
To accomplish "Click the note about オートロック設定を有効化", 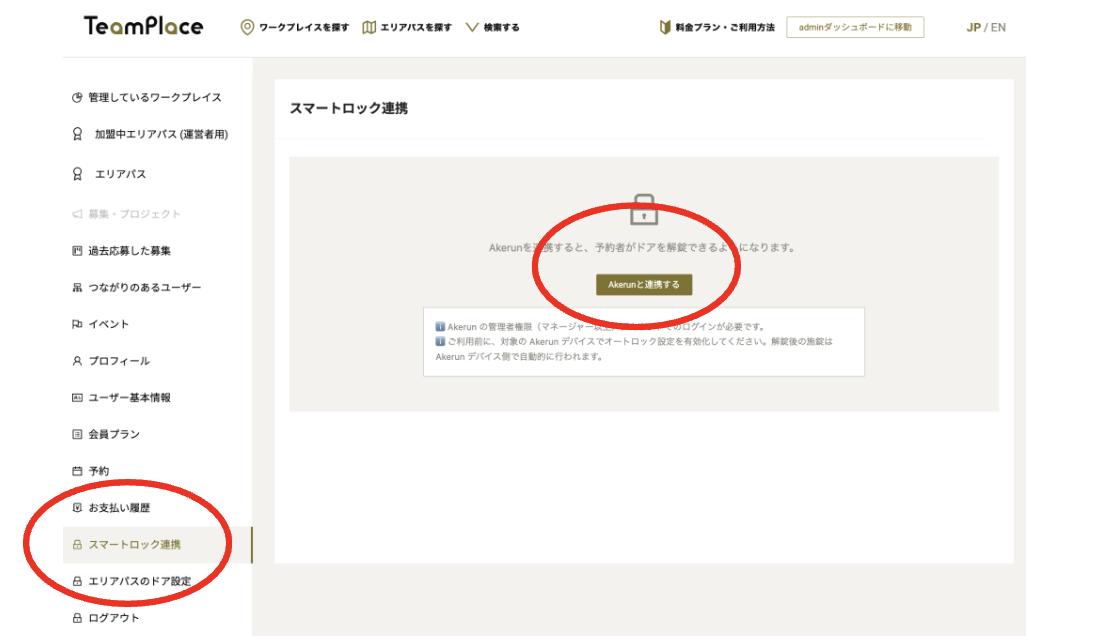I will coord(634,349).
